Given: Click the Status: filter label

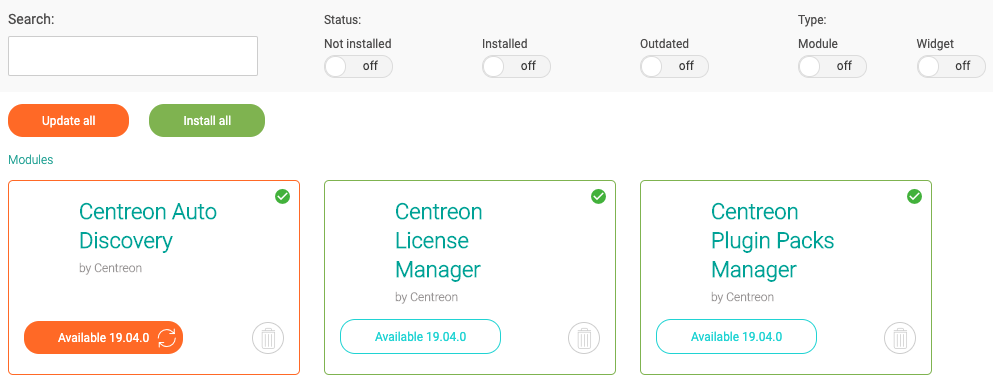Looking at the screenshot, I should pyautogui.click(x=343, y=20).
